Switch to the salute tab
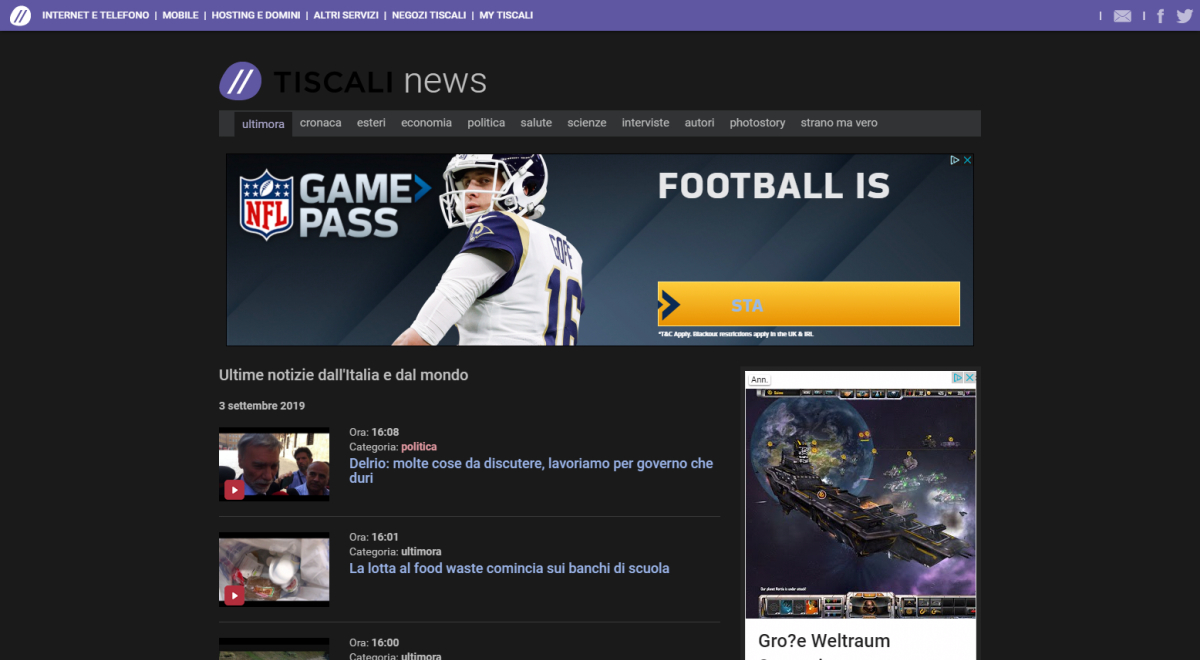1200x660 pixels. click(536, 123)
